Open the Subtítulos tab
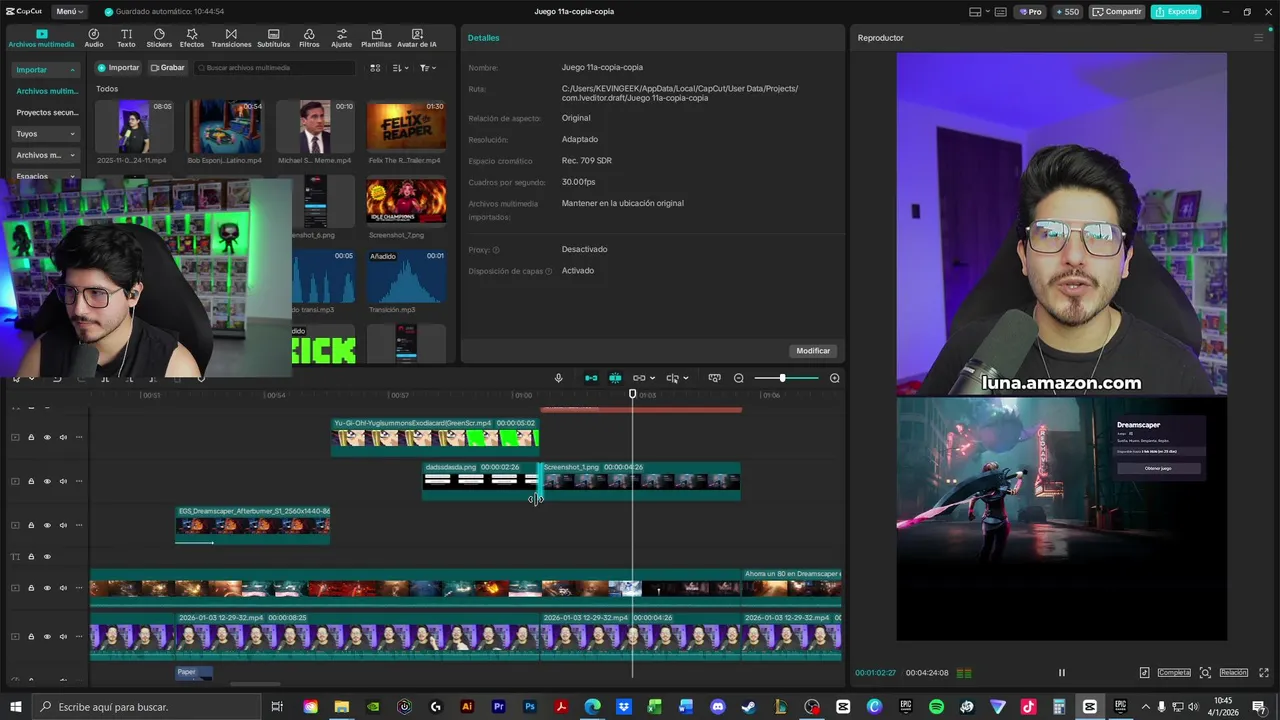This screenshot has width=1280, height=720. pyautogui.click(x=273, y=38)
